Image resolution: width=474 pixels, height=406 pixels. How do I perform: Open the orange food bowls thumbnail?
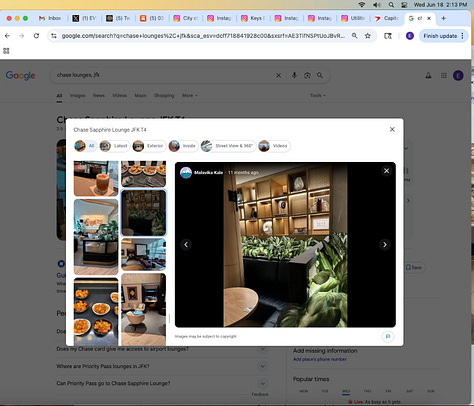click(96, 312)
